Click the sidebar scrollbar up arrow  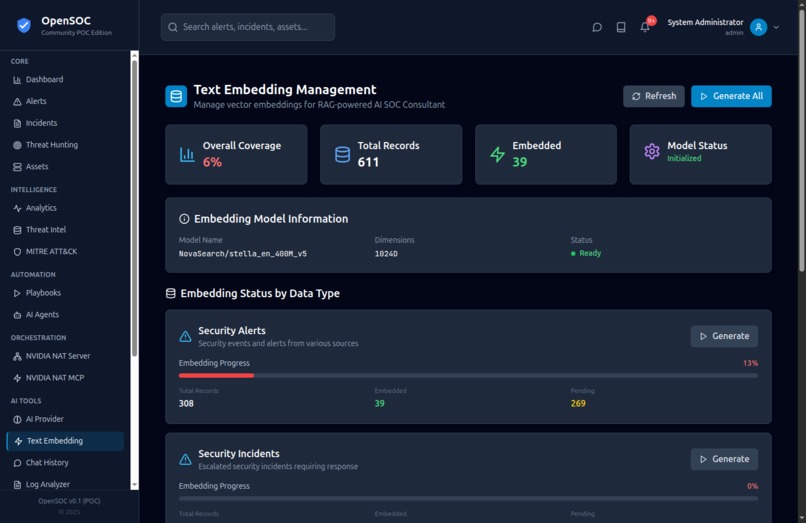134,55
